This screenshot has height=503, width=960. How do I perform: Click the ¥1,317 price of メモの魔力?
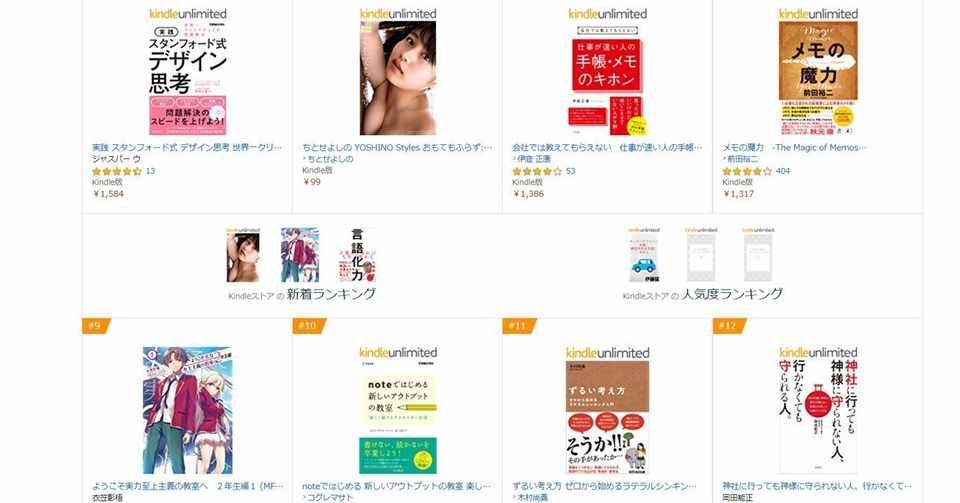click(738, 193)
